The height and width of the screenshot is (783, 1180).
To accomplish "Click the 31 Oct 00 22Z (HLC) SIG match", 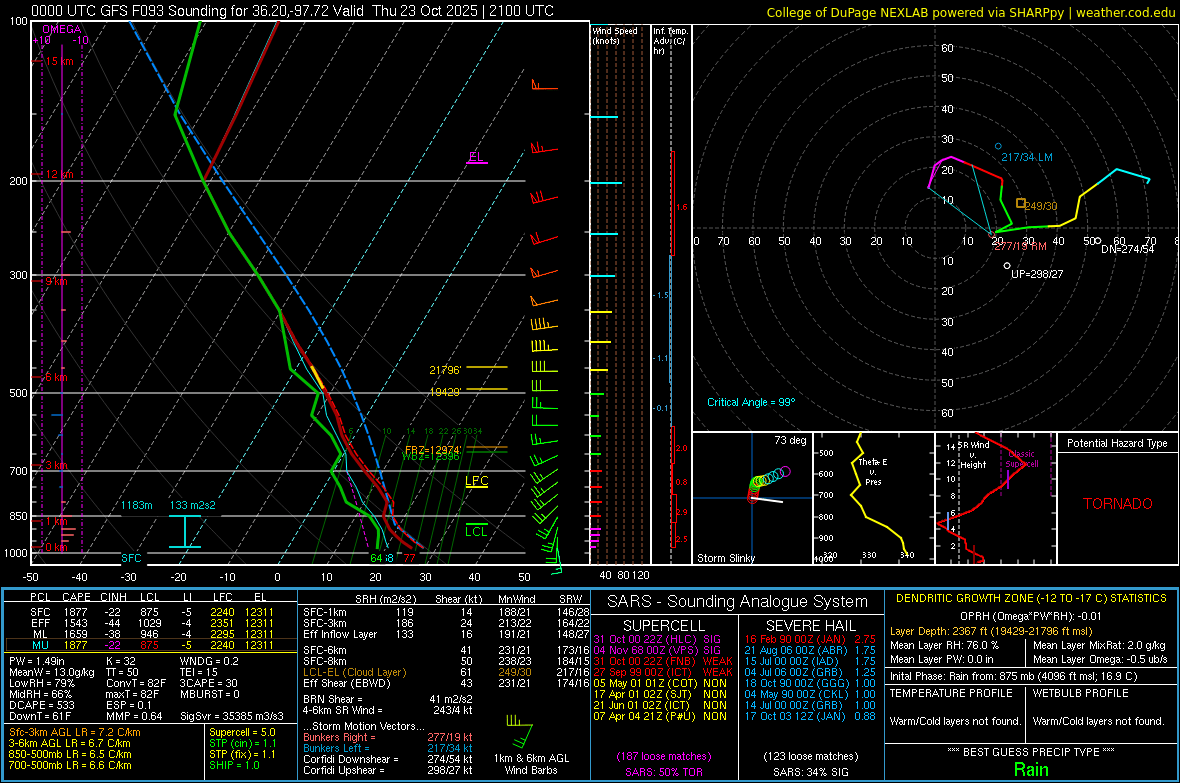I will [x=657, y=639].
